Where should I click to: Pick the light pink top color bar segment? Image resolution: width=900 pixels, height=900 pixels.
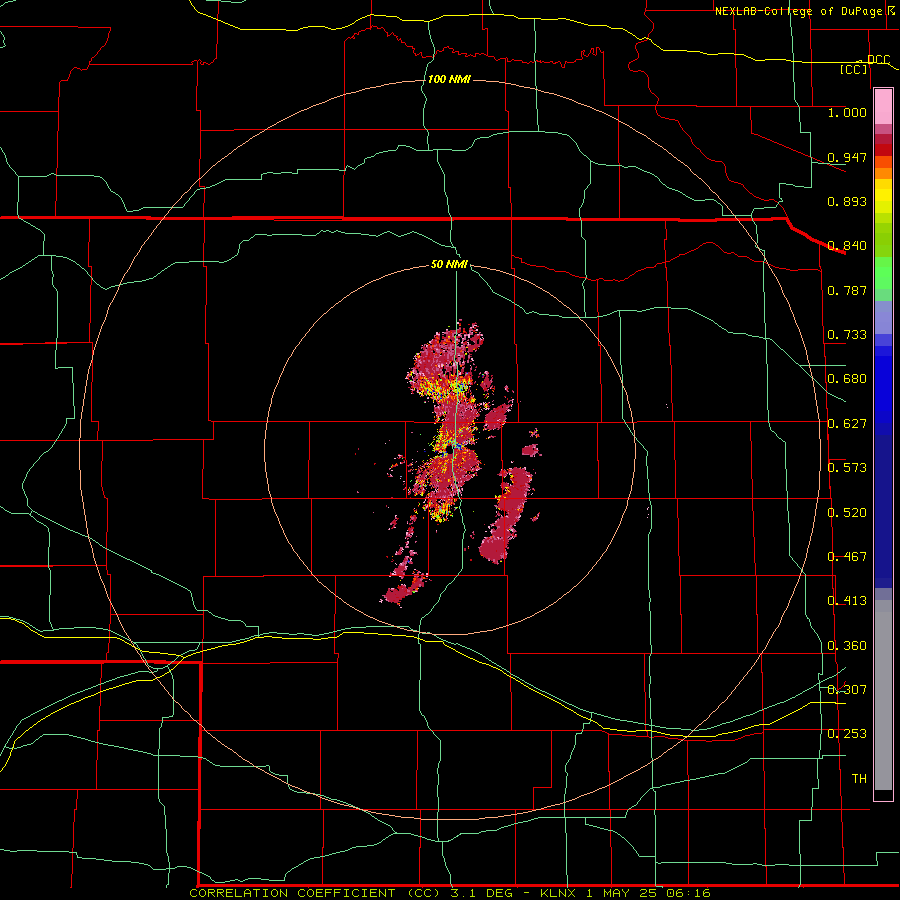[883, 107]
